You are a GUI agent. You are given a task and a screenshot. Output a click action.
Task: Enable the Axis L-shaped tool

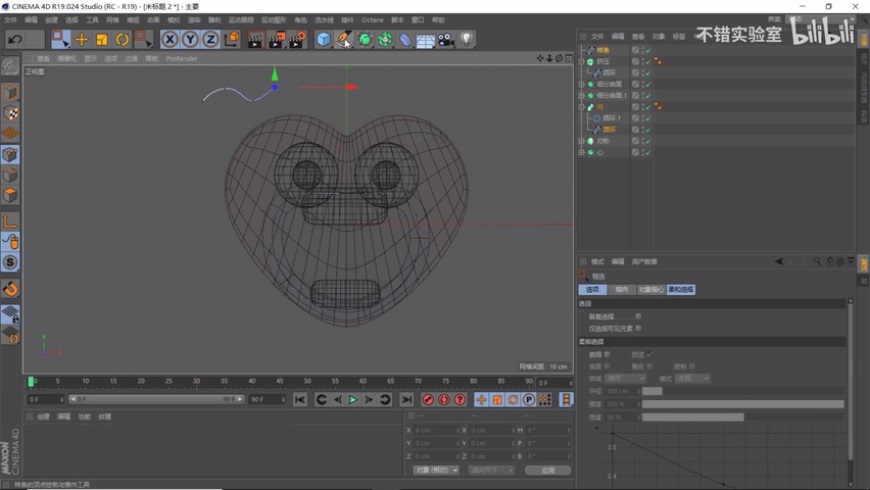(x=10, y=221)
